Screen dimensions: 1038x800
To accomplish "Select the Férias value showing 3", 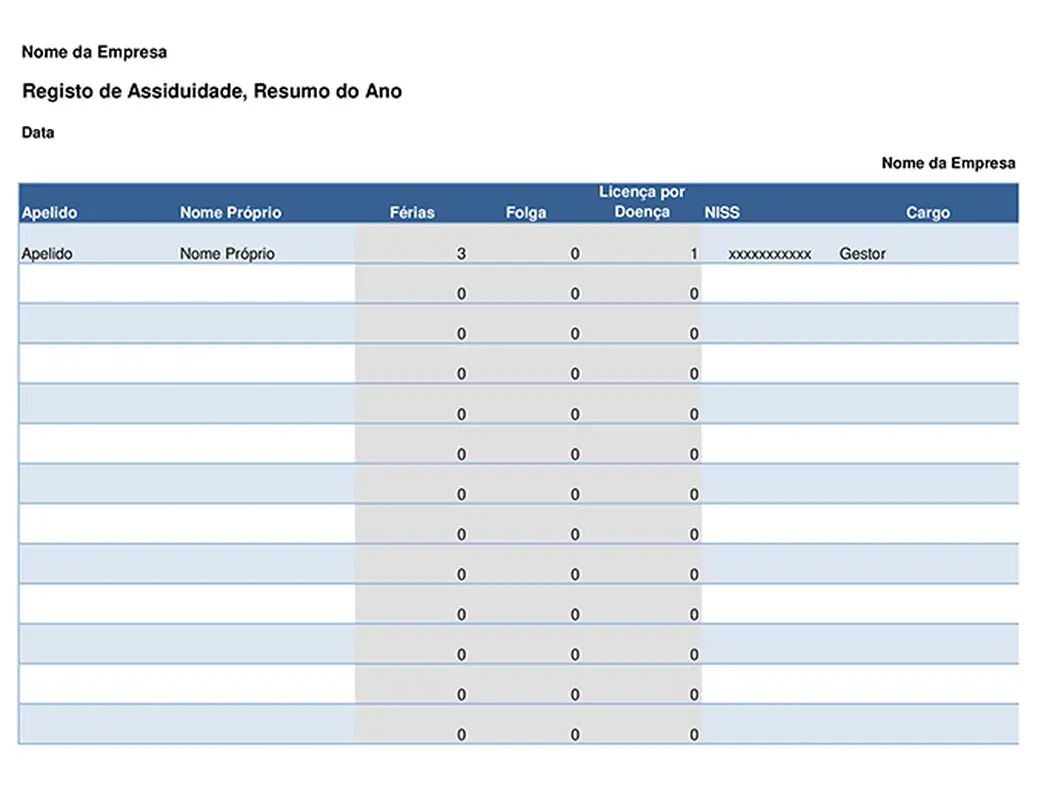I will tap(460, 253).
